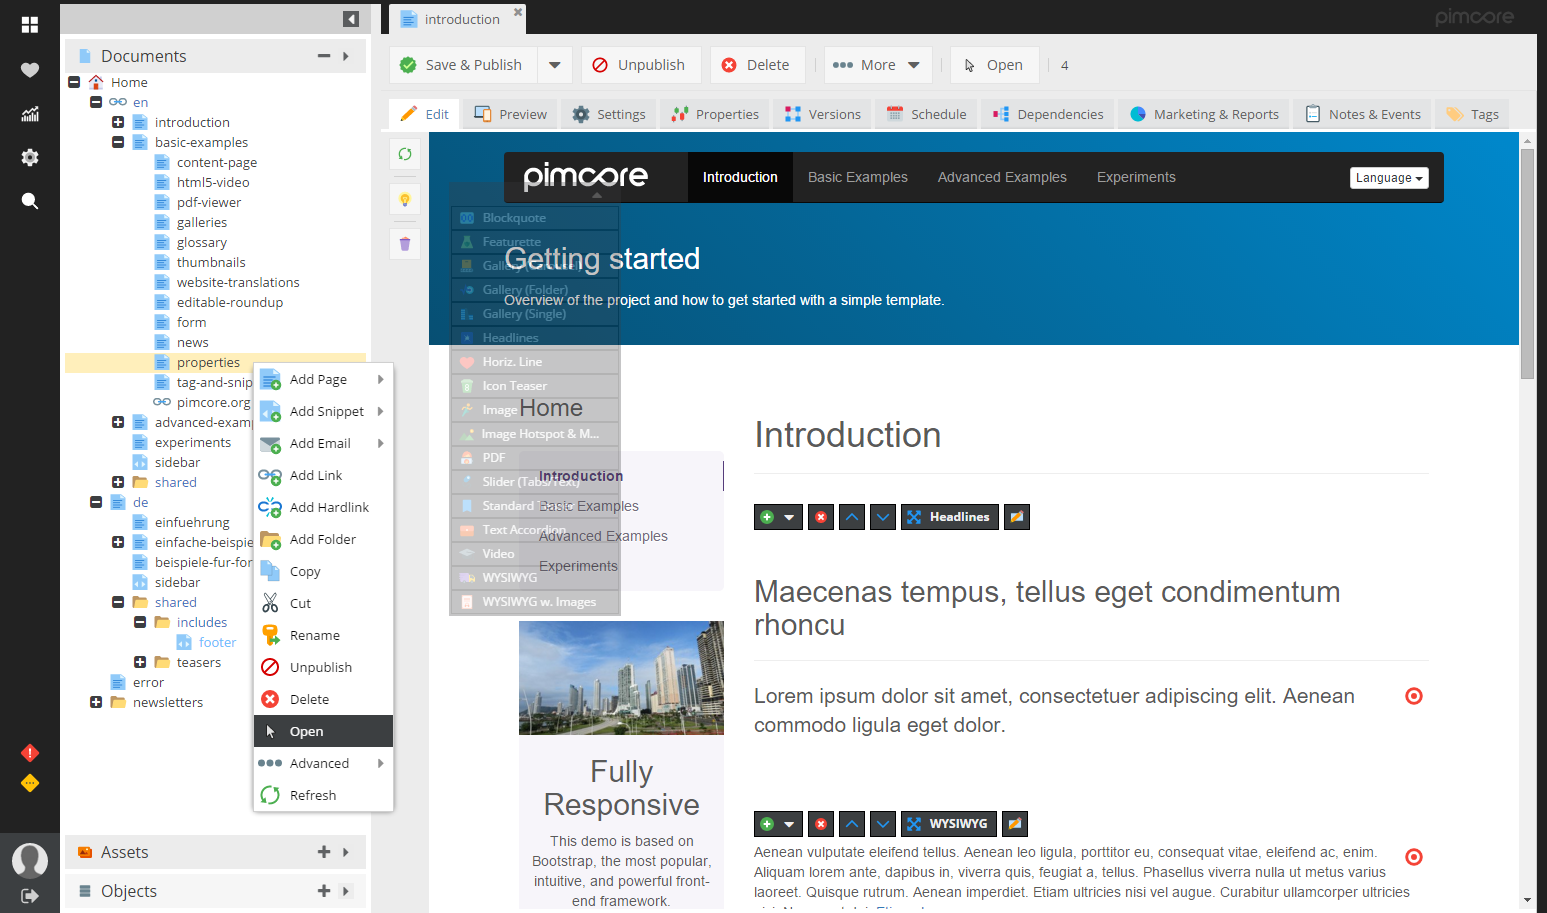The height and width of the screenshot is (913, 1547).
Task: Open the More dropdown menu
Action: pos(878,65)
